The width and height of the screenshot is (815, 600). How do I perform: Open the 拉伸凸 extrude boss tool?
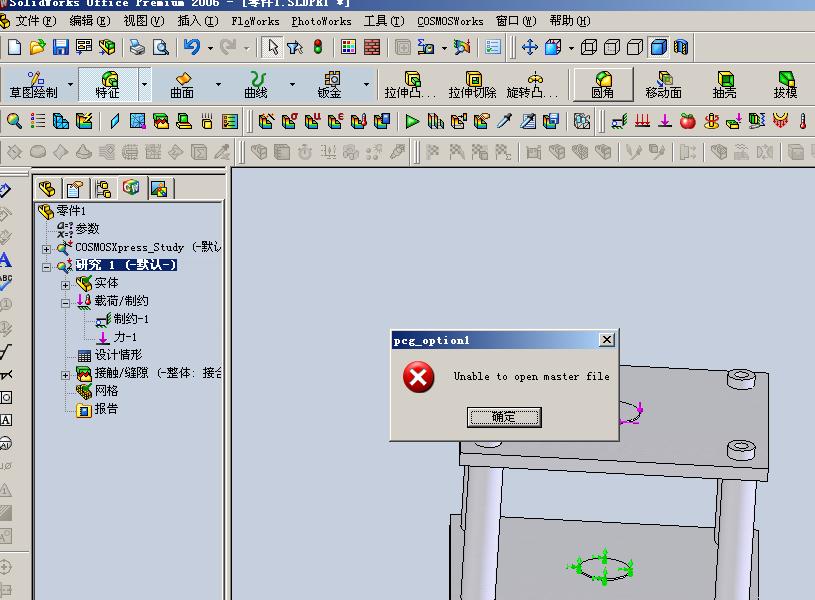411,85
